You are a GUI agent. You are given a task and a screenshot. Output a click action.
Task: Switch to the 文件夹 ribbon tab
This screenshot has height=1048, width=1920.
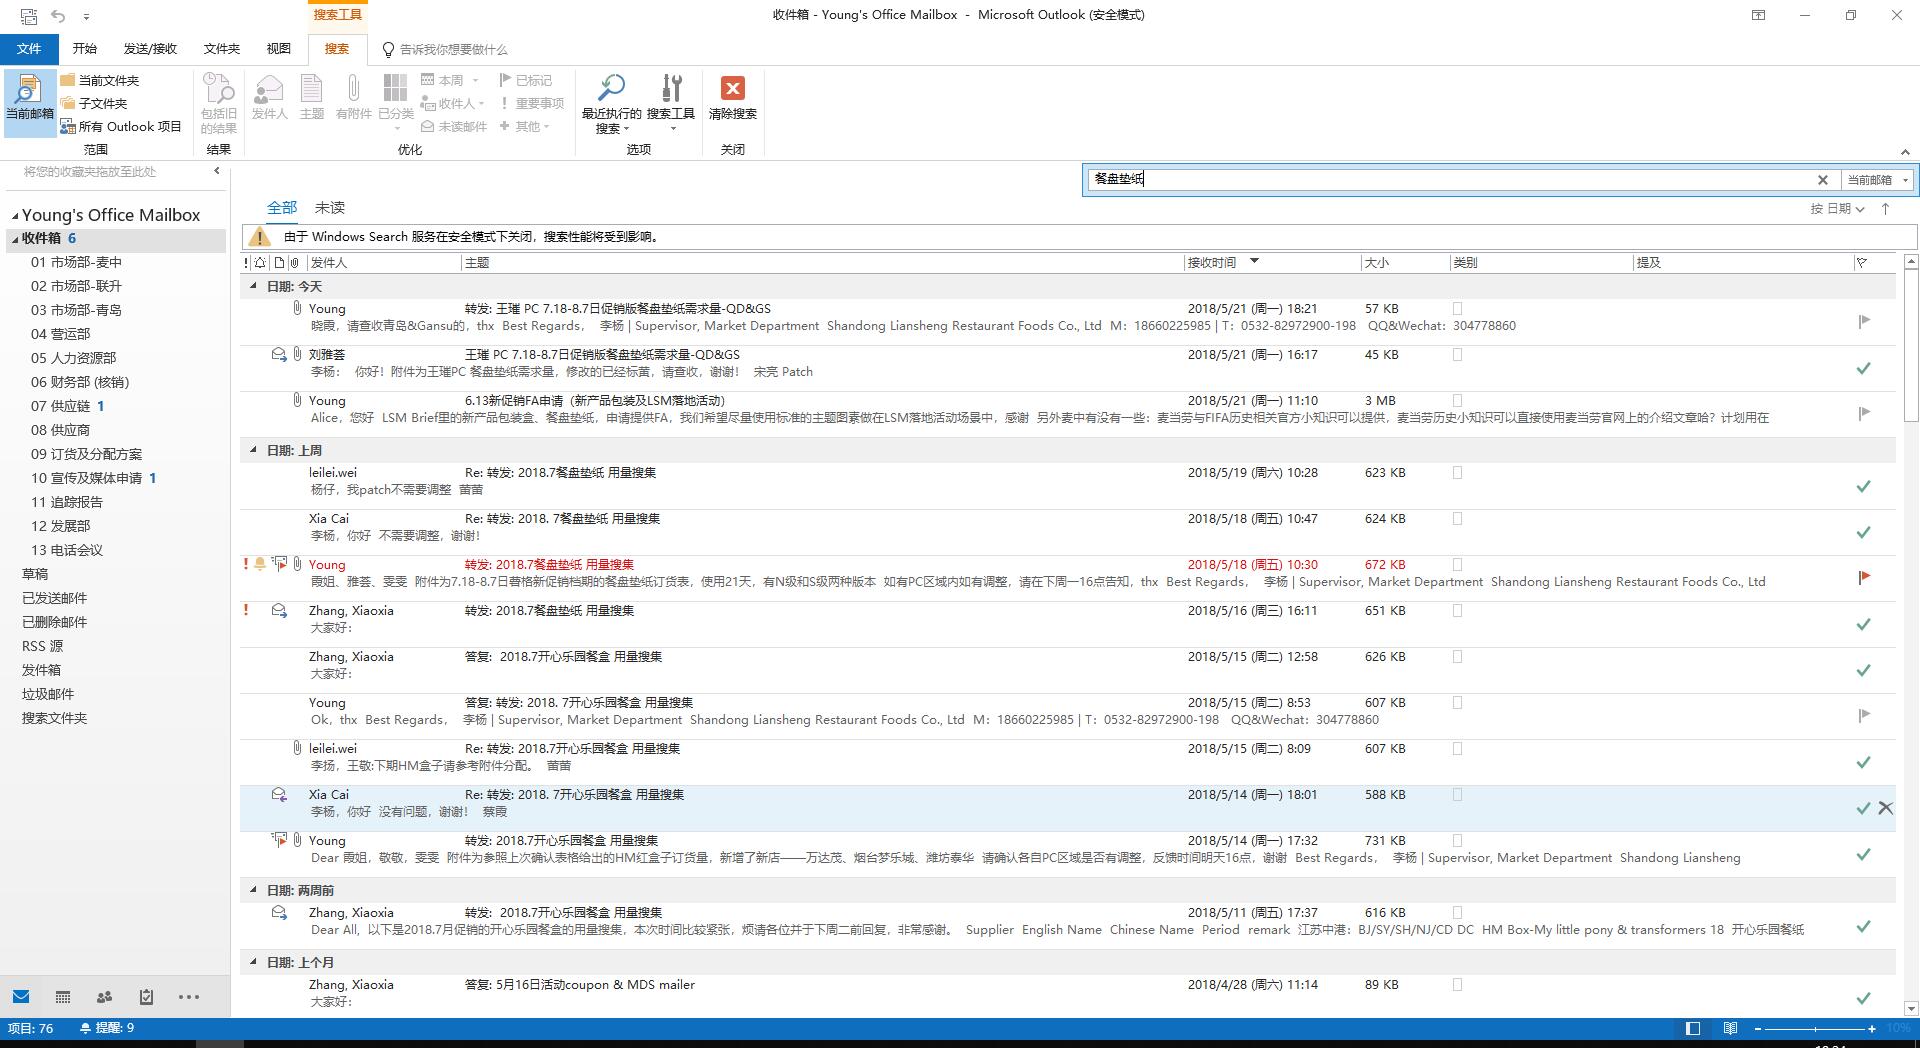tap(221, 49)
